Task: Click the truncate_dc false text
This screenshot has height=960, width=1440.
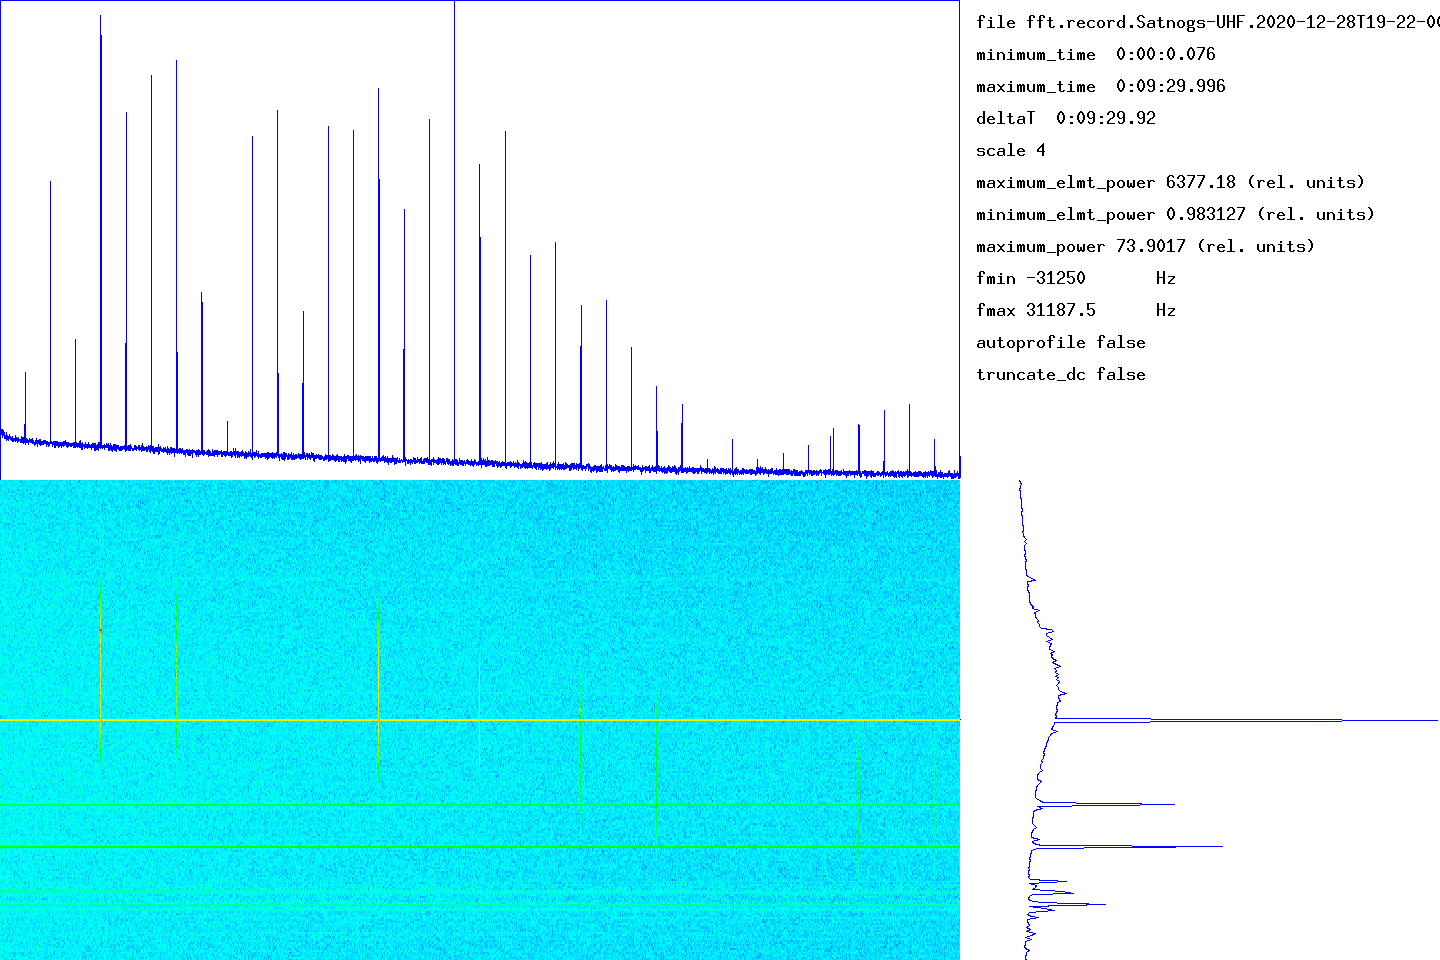Action: coord(1061,374)
